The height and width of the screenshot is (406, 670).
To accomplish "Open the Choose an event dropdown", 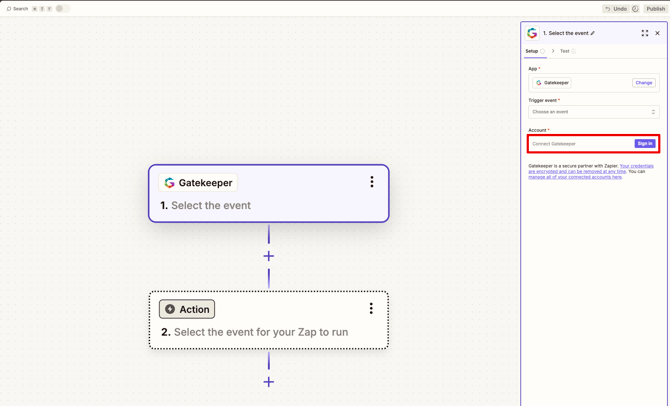I will [x=594, y=112].
